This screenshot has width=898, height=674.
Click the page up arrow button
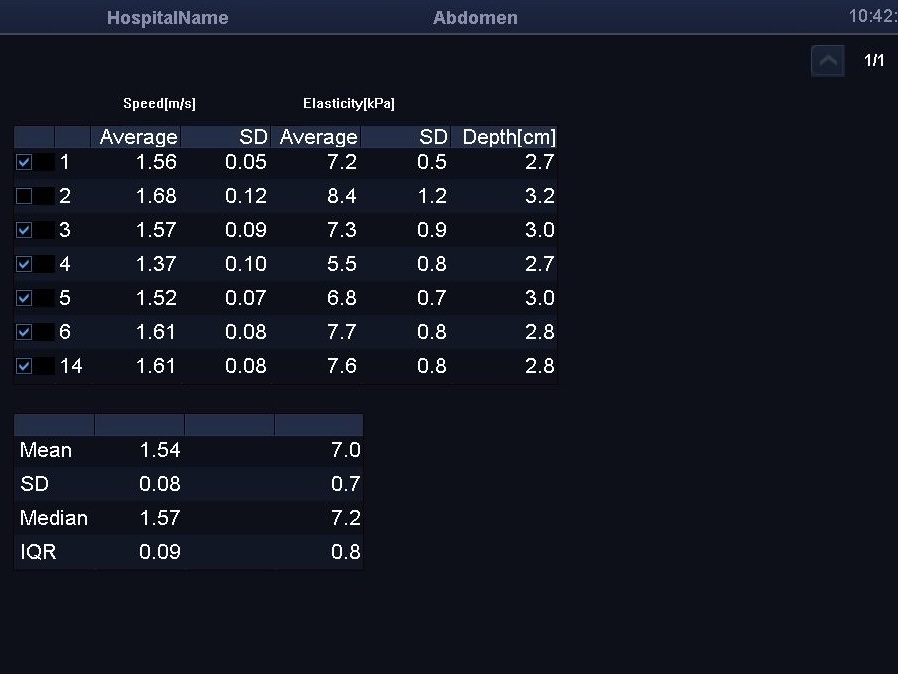pos(827,61)
